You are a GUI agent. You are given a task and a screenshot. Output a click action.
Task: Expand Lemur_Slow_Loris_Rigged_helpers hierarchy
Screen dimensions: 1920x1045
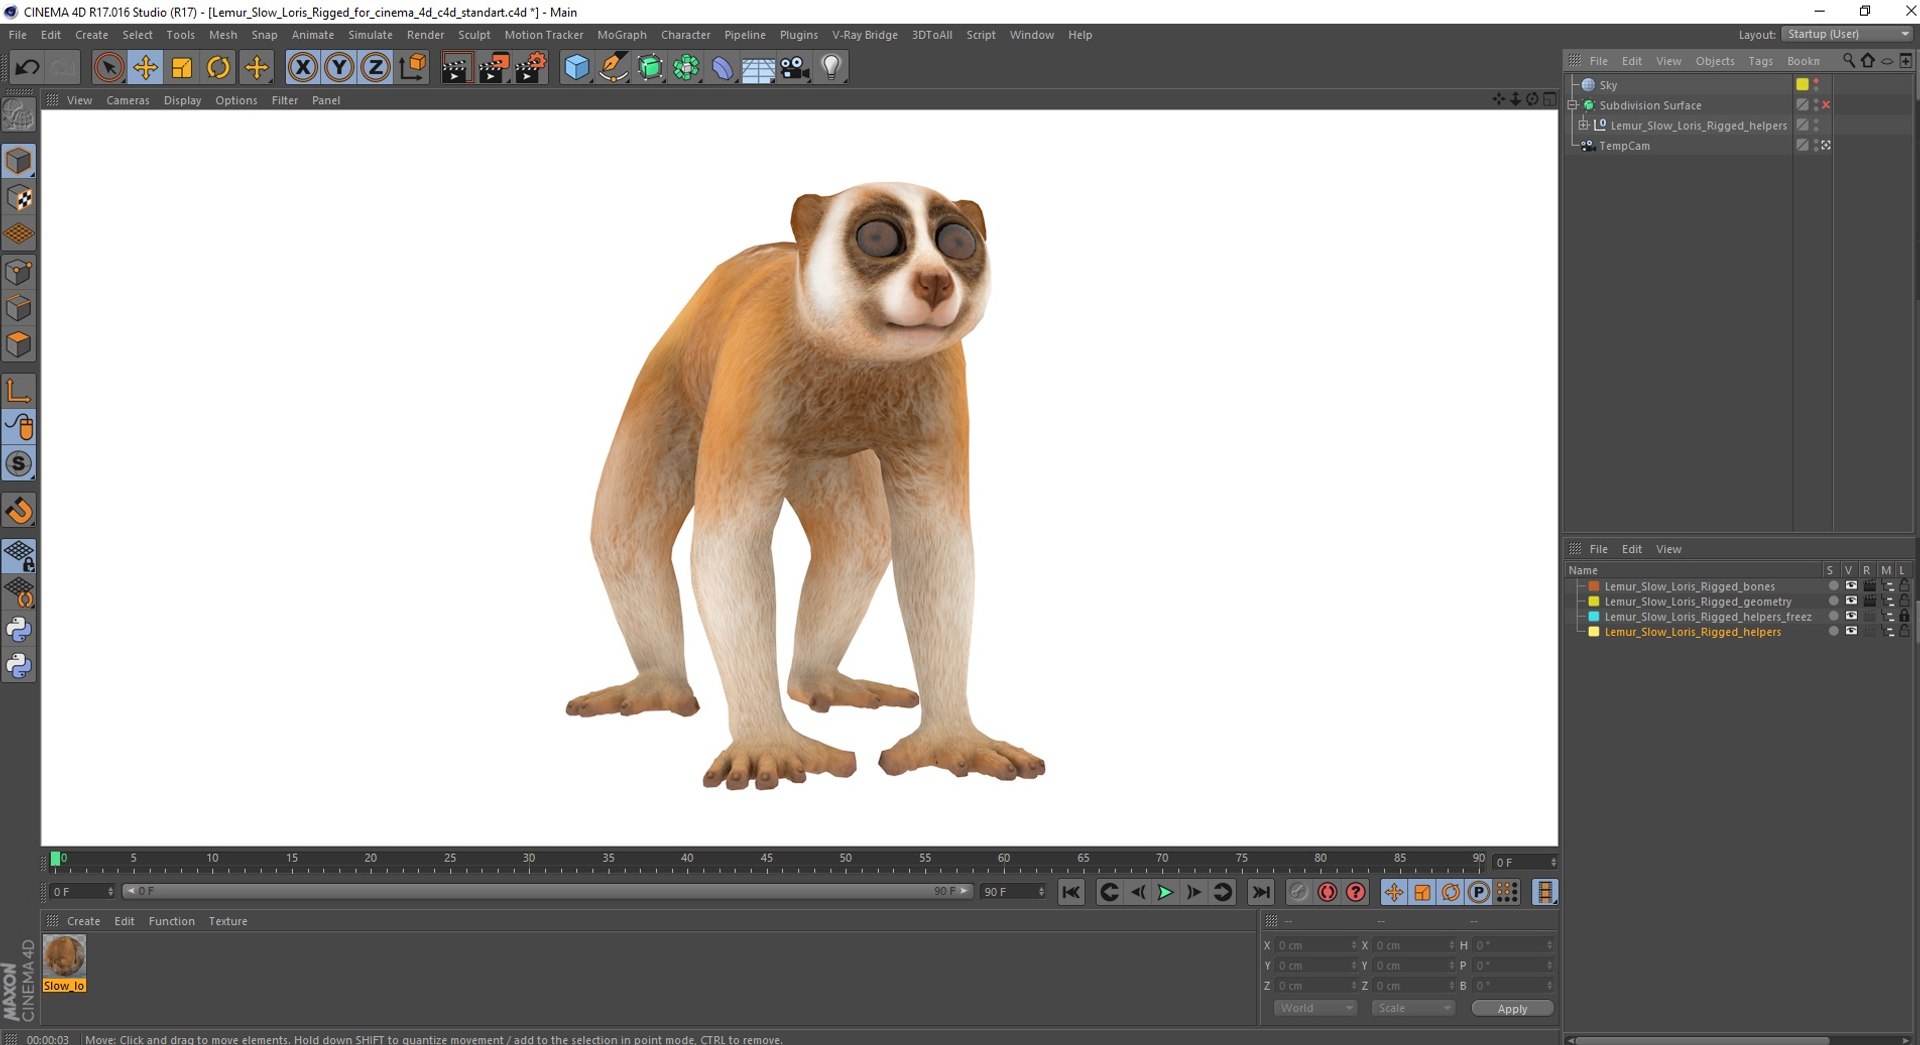click(x=1583, y=125)
